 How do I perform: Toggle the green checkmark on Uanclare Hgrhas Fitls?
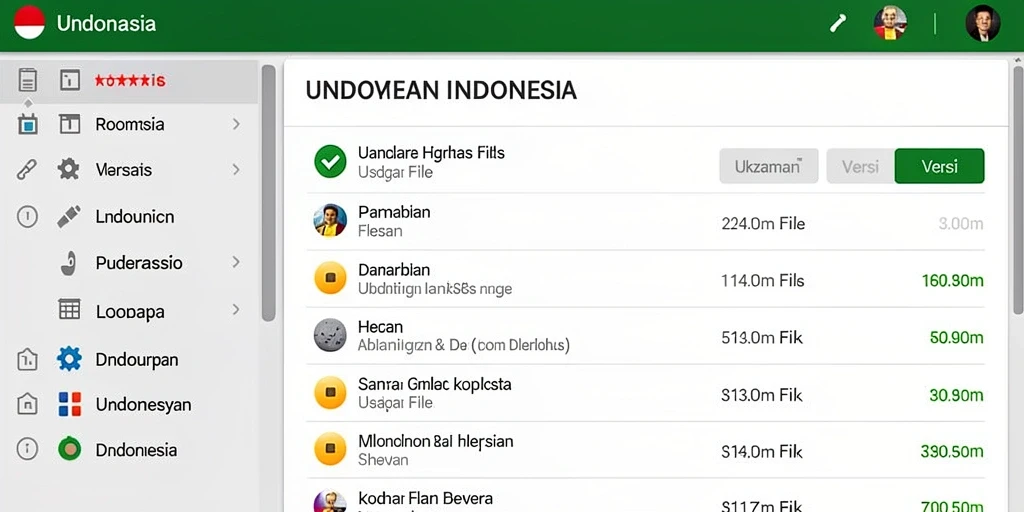330,161
